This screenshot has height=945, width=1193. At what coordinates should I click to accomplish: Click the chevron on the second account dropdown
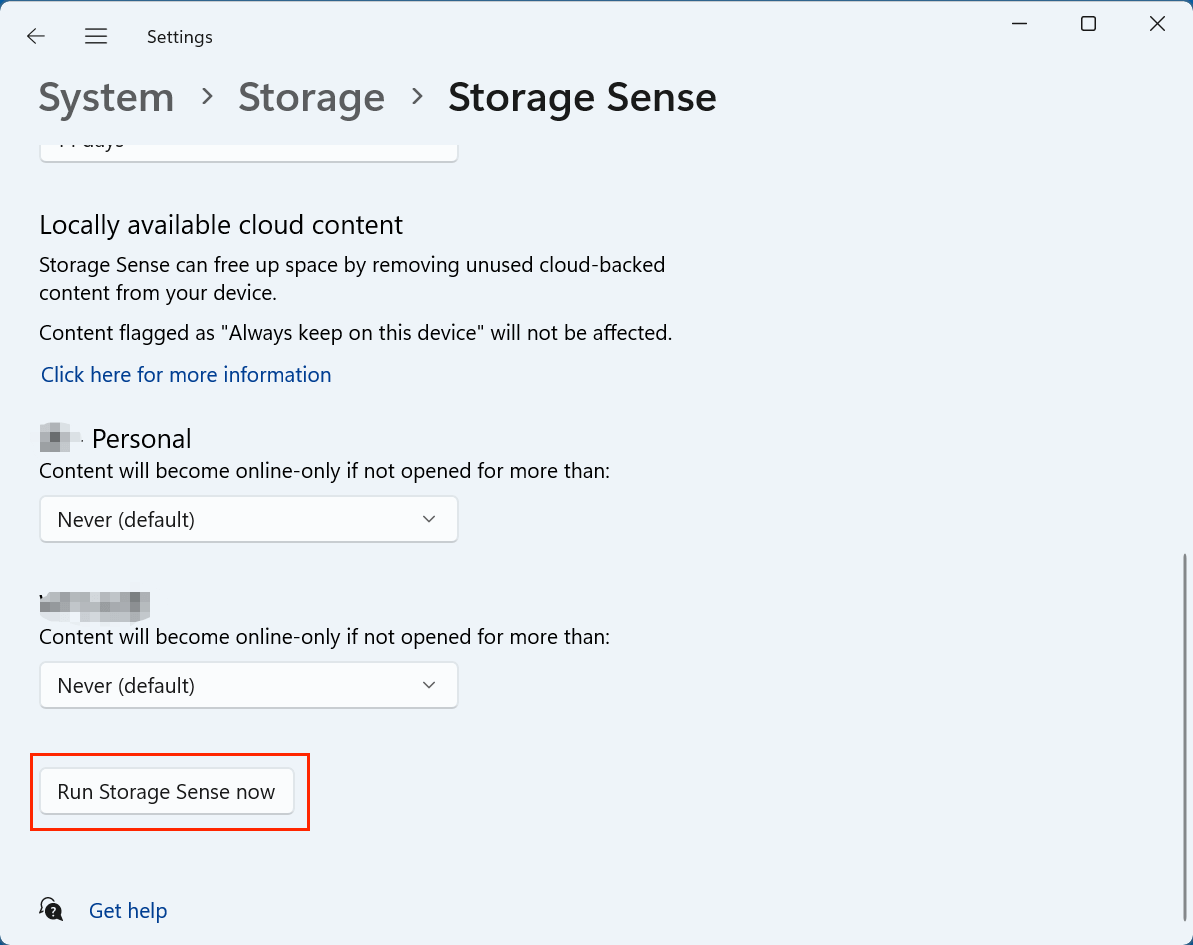pos(428,685)
